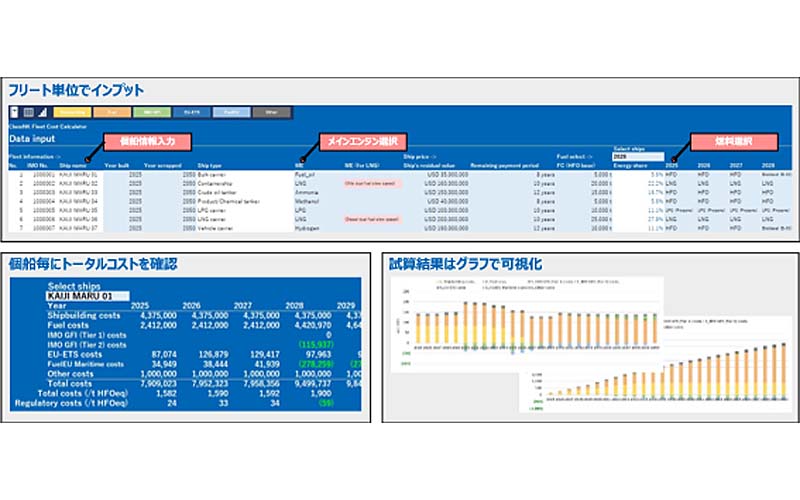Click the FC (HFO base) column header
The height and width of the screenshot is (500, 800).
[577, 165]
